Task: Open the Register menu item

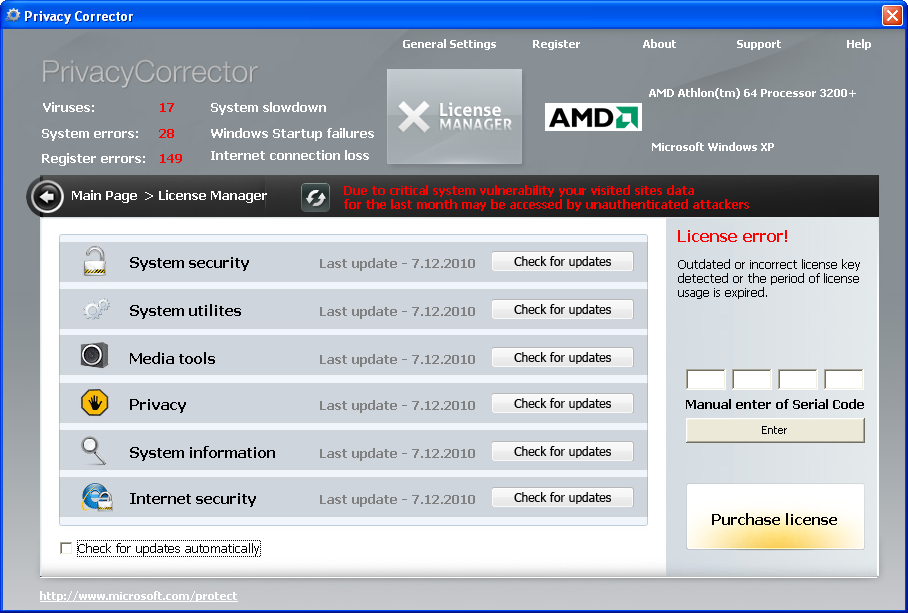Action: 556,44
